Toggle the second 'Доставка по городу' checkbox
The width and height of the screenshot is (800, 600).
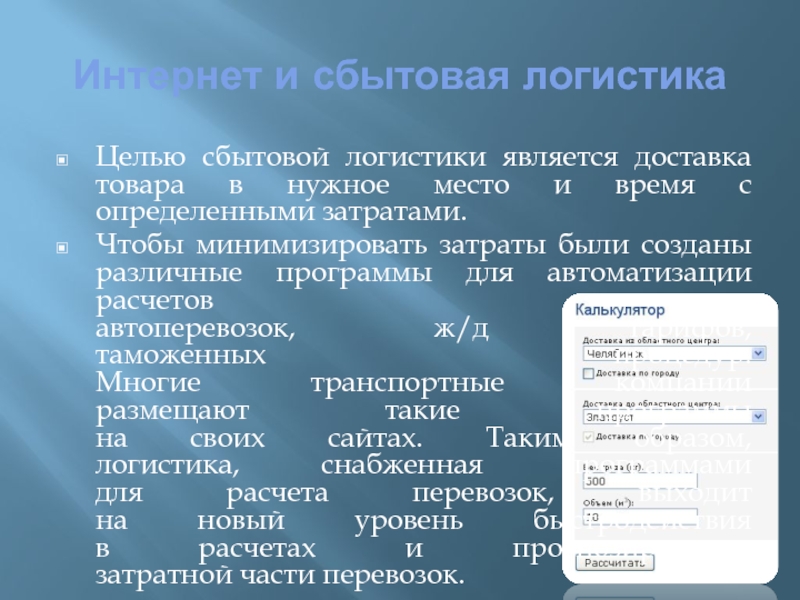(587, 437)
